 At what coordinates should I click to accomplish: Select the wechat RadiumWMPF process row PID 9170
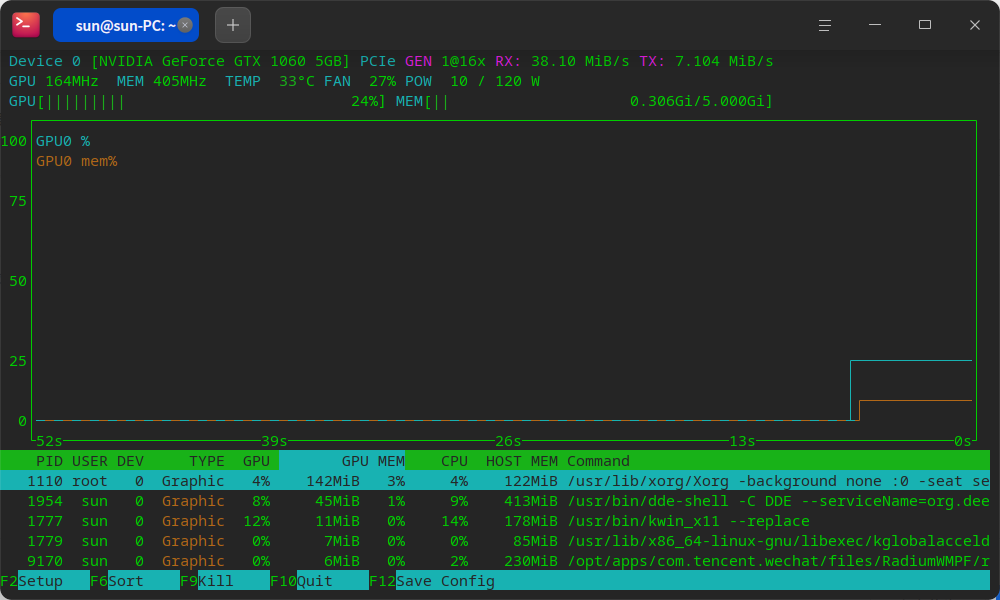click(x=495, y=561)
